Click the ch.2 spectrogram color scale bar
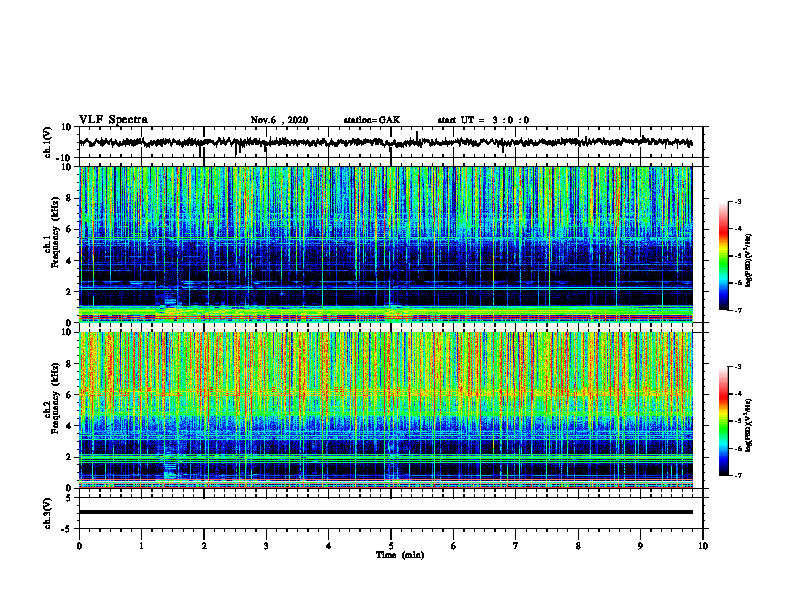The width and height of the screenshot is (792, 612). (x=723, y=421)
